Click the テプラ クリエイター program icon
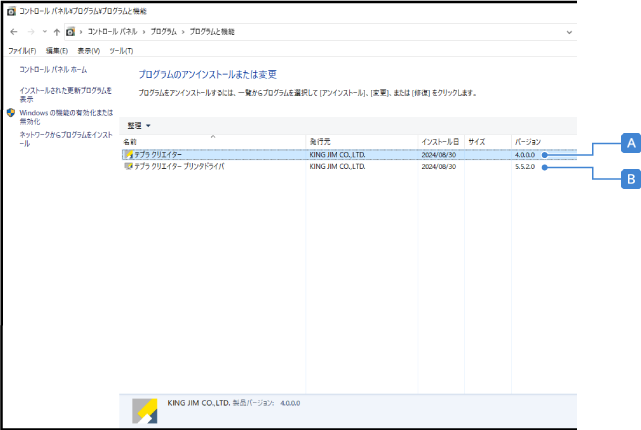 coord(128,155)
